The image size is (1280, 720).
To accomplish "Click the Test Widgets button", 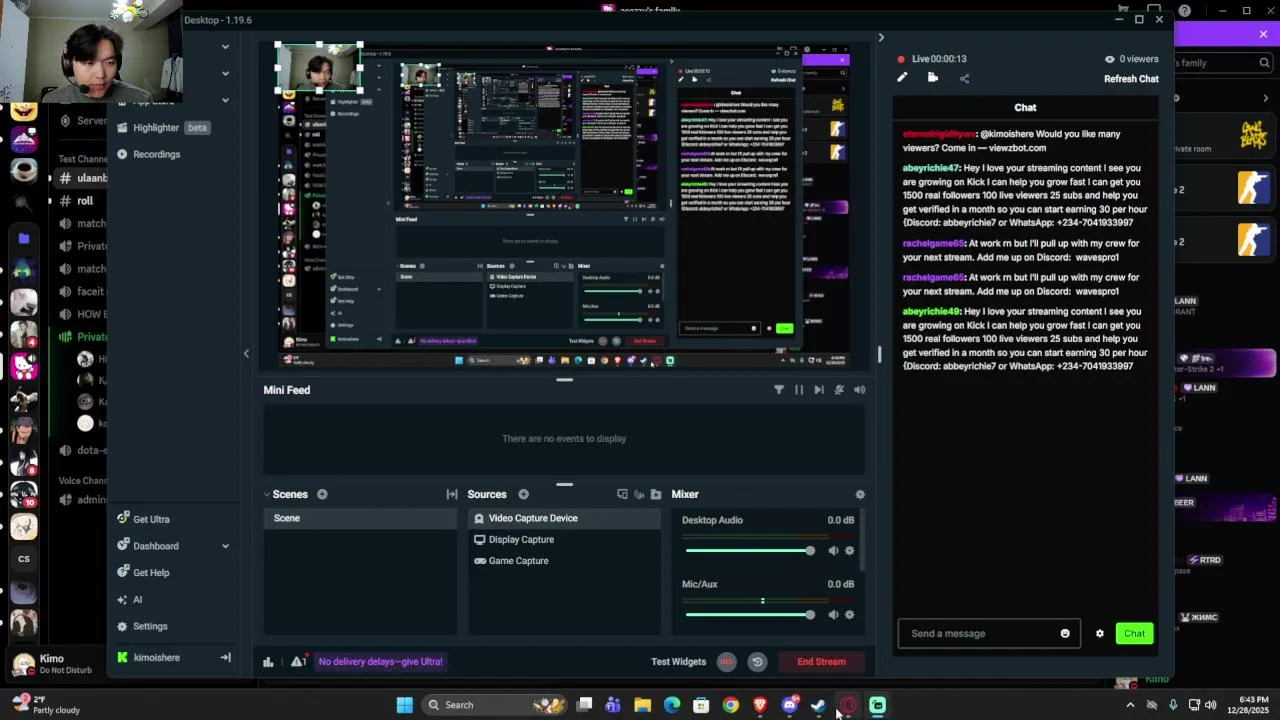I will pos(678,662).
